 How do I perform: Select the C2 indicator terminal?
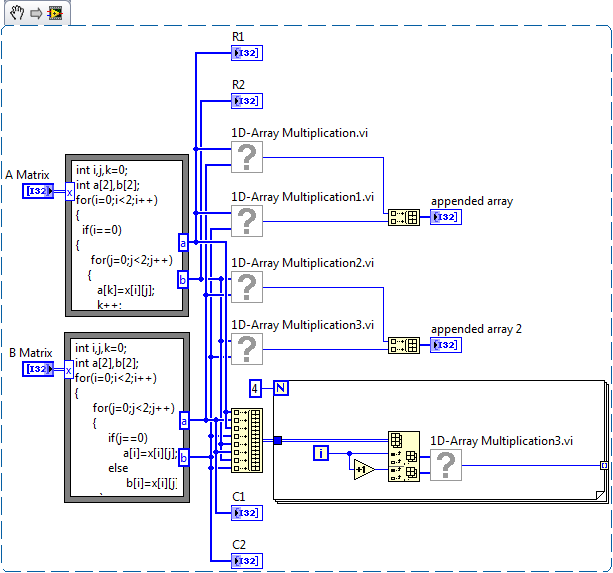coord(246,560)
